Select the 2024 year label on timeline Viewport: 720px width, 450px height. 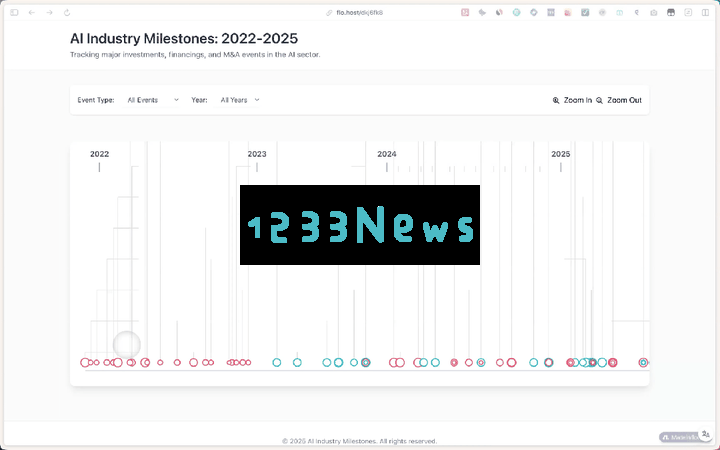click(x=387, y=154)
